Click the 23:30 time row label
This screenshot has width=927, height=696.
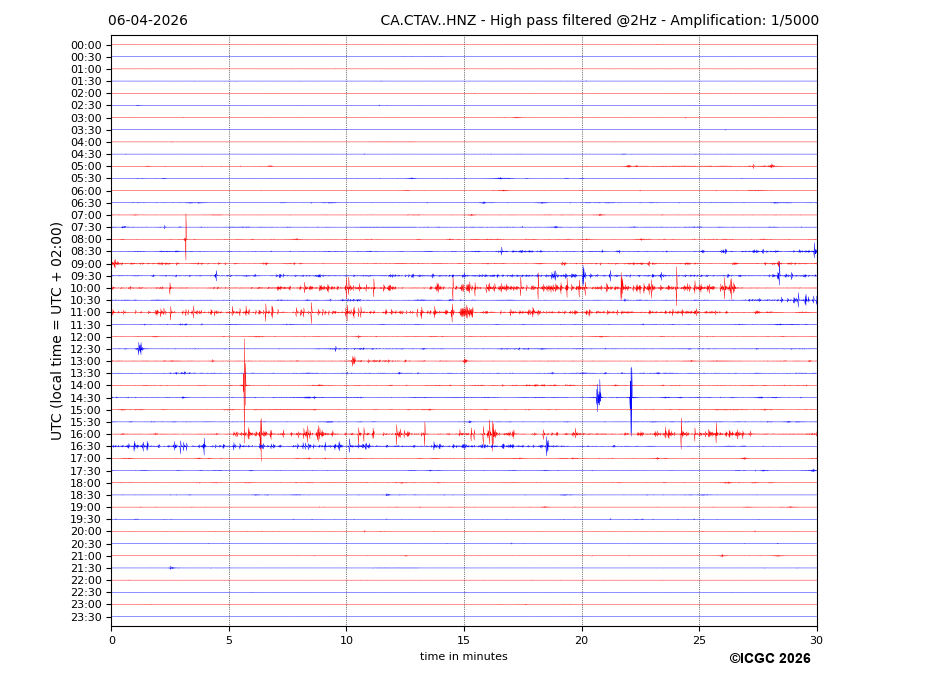(x=86, y=617)
